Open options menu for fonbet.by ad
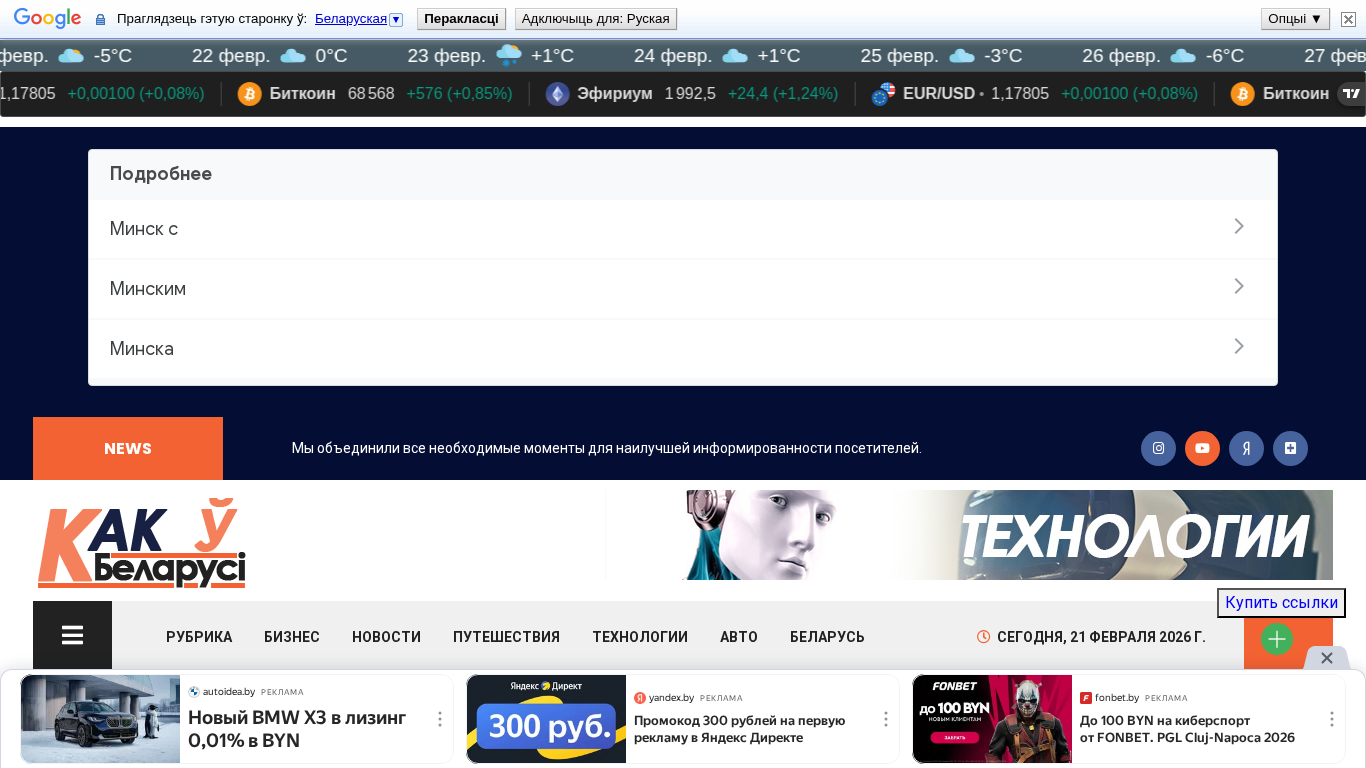Screen dimensions: 1366x768 pos(1332,719)
